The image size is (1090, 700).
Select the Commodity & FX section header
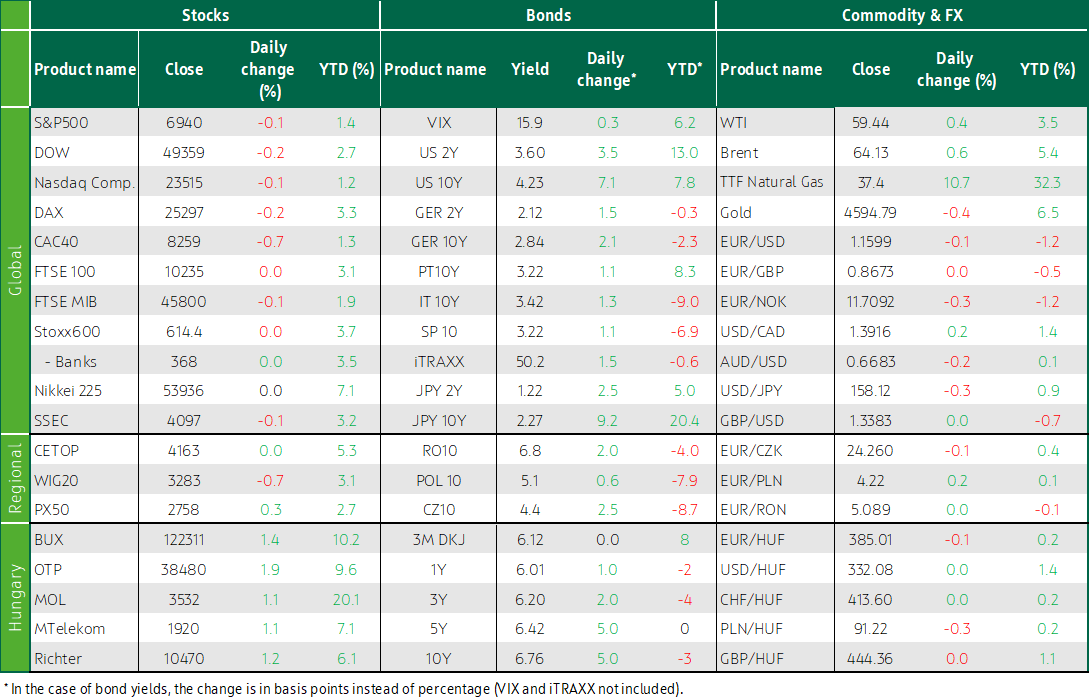(902, 15)
